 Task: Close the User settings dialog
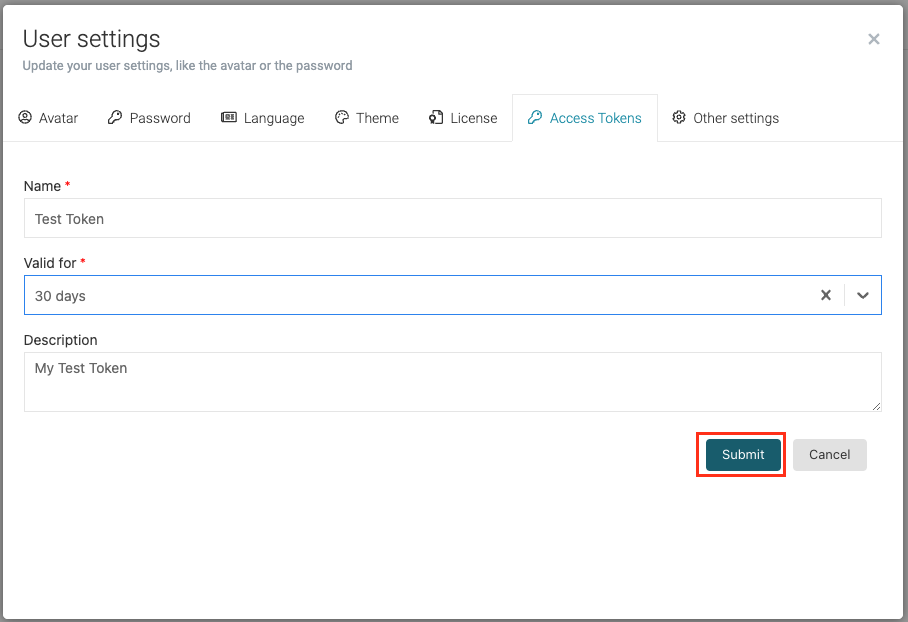[874, 39]
